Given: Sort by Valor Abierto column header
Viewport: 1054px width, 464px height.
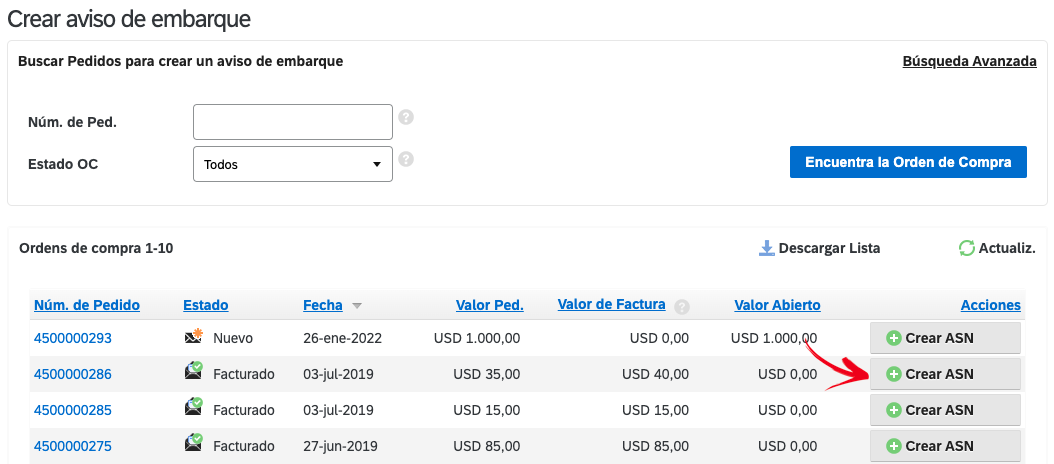Looking at the screenshot, I should click(777, 305).
